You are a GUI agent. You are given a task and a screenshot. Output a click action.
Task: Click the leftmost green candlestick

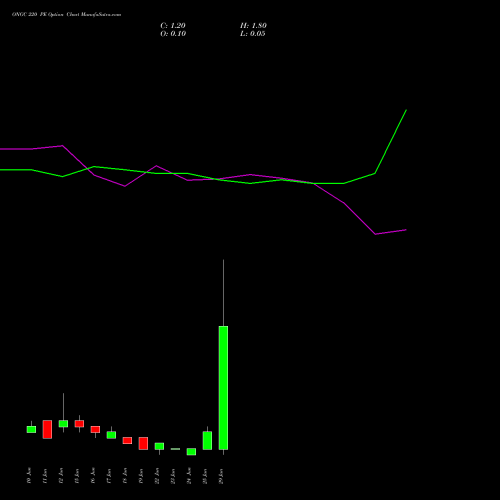click(31, 429)
